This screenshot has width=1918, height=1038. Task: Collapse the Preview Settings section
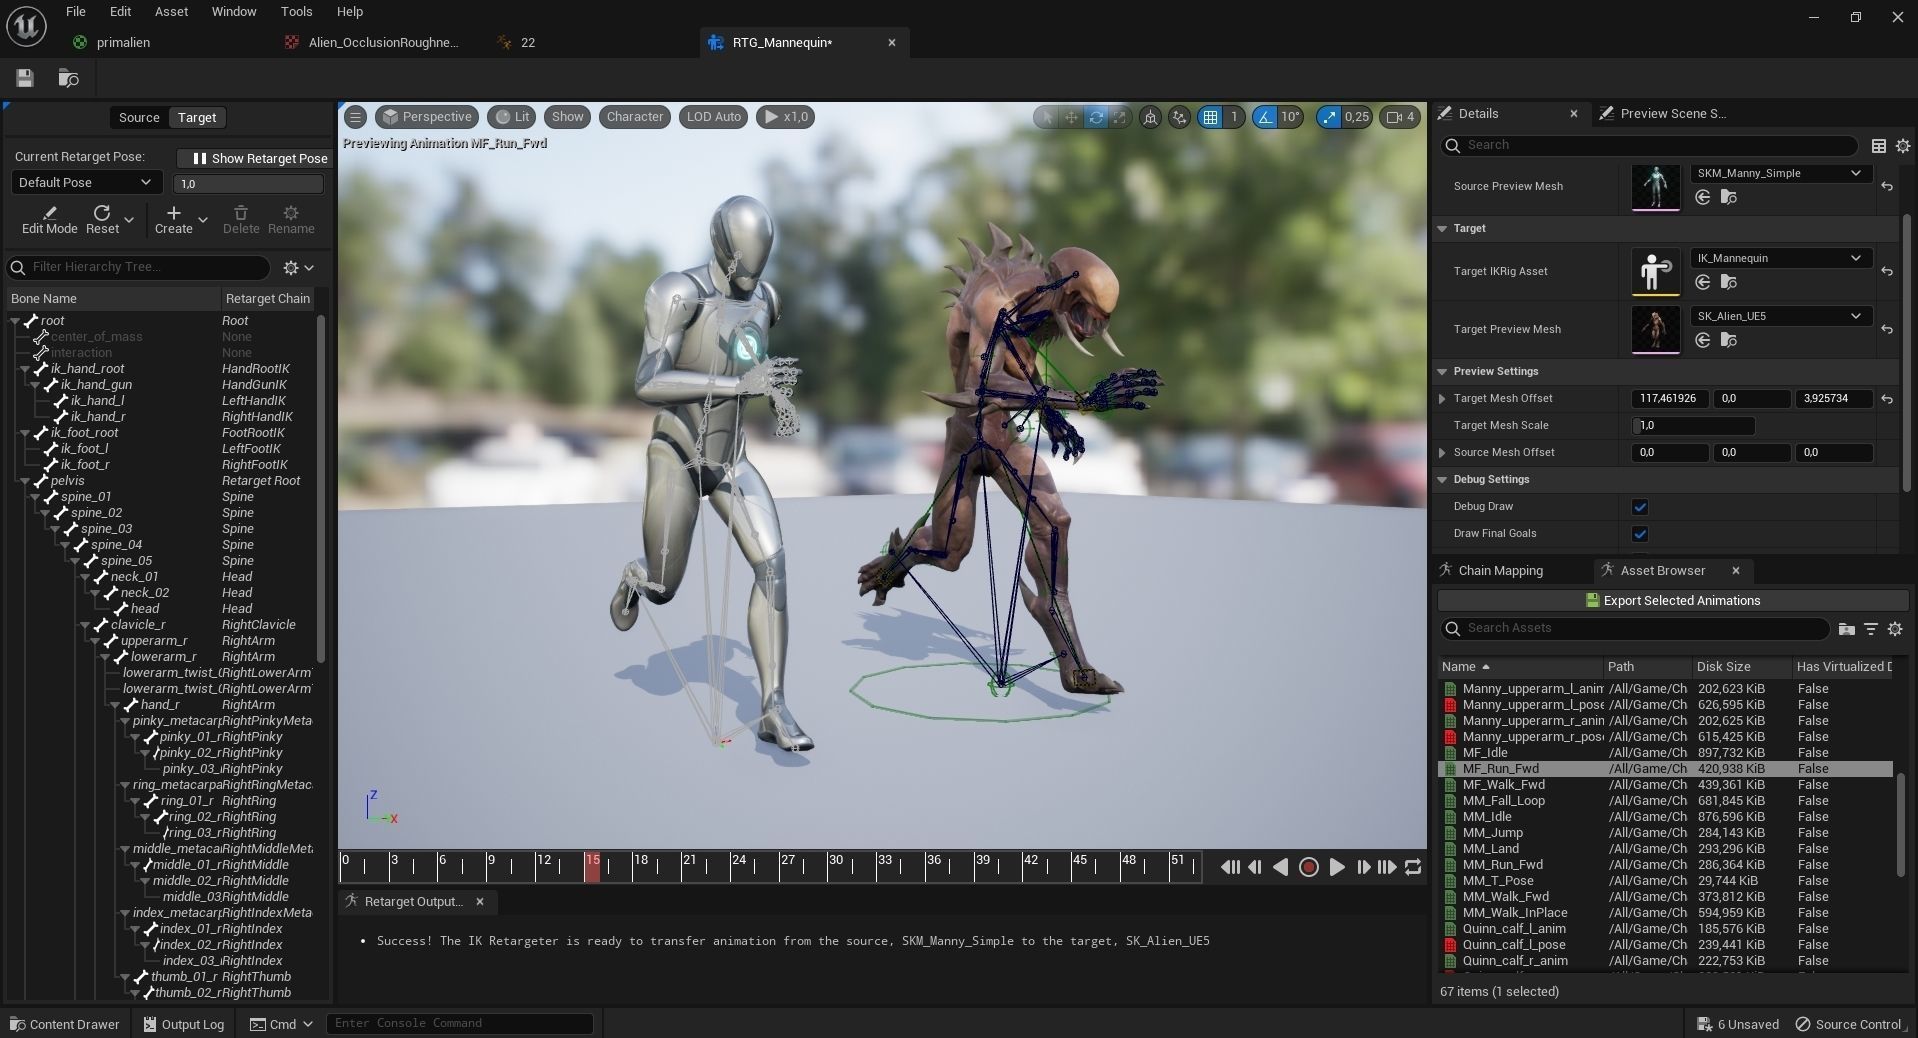(1443, 372)
